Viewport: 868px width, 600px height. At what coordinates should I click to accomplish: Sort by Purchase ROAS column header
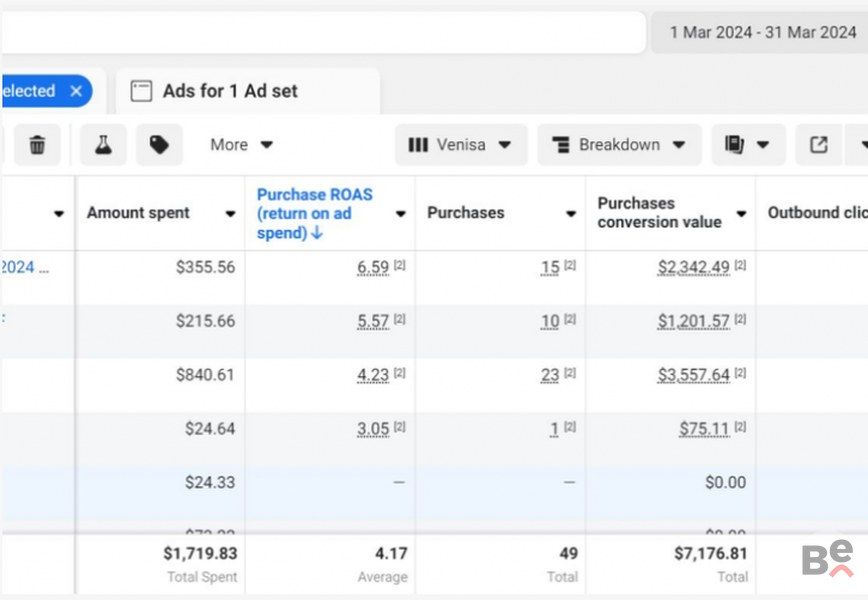point(314,213)
